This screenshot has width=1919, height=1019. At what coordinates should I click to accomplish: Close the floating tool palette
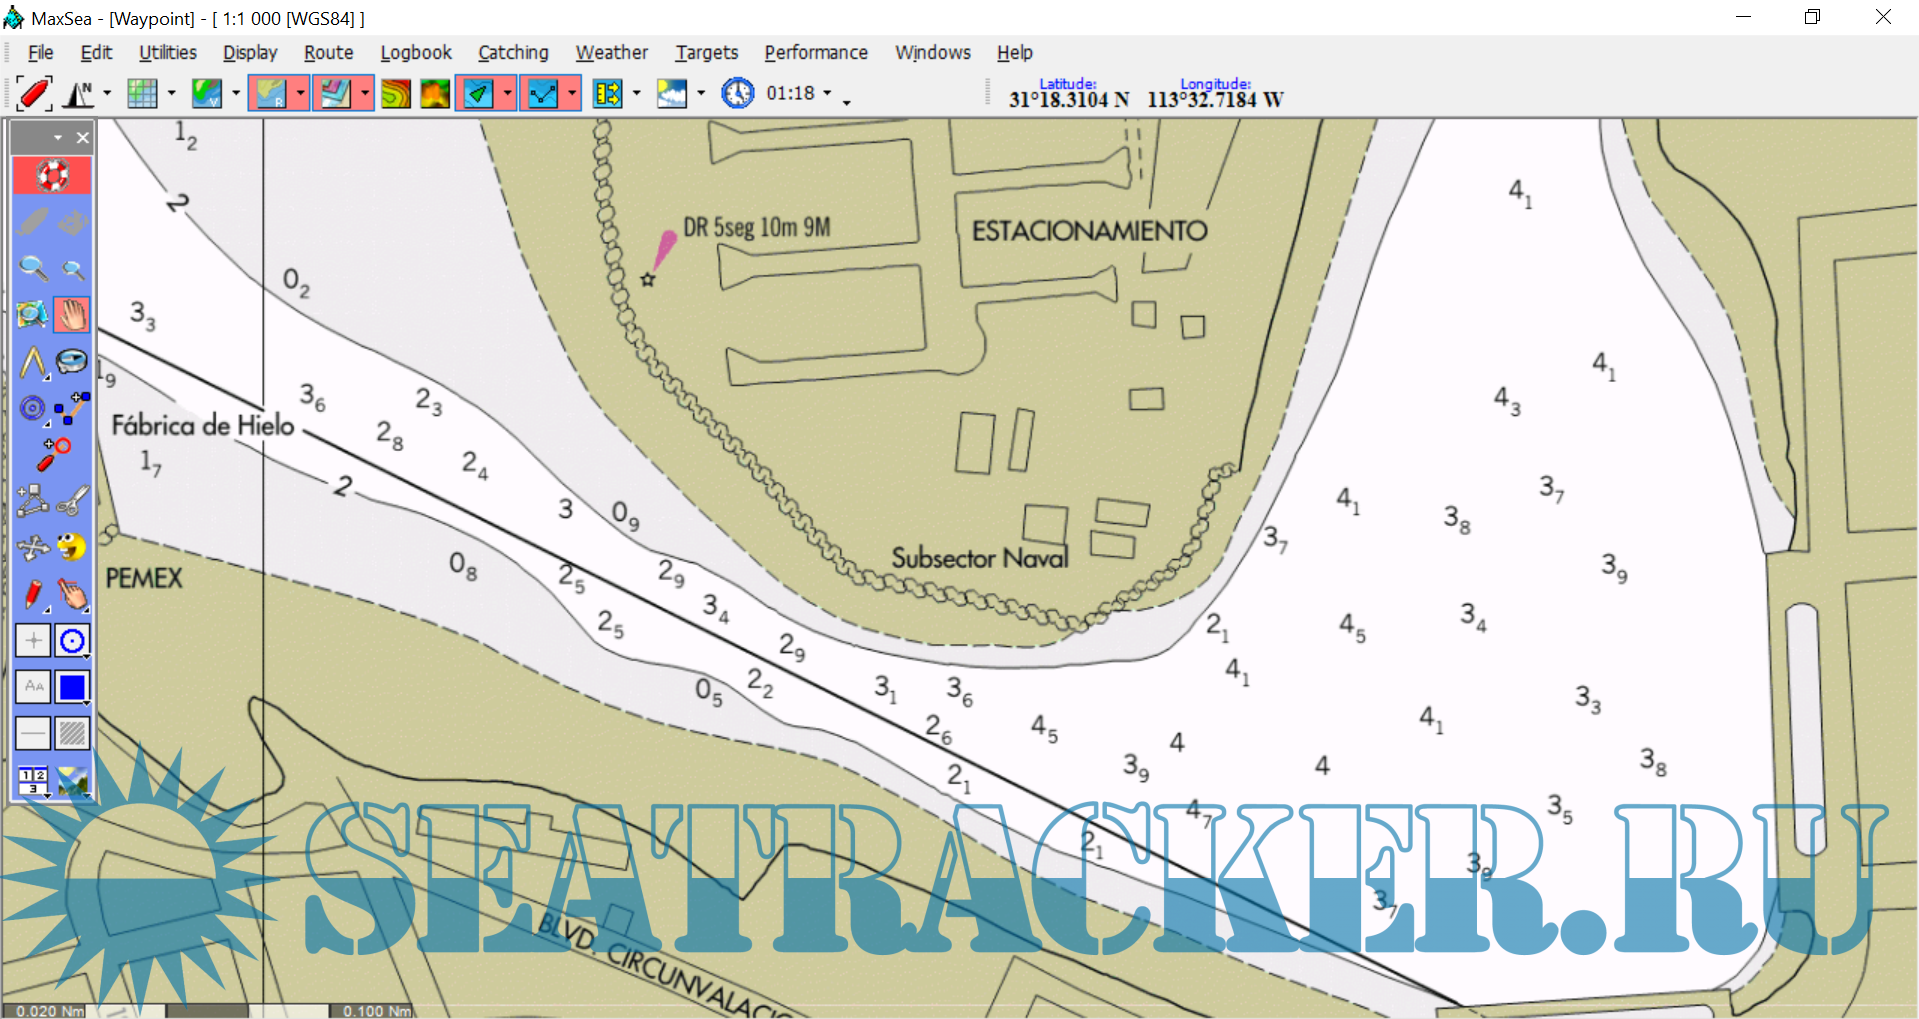(x=83, y=138)
